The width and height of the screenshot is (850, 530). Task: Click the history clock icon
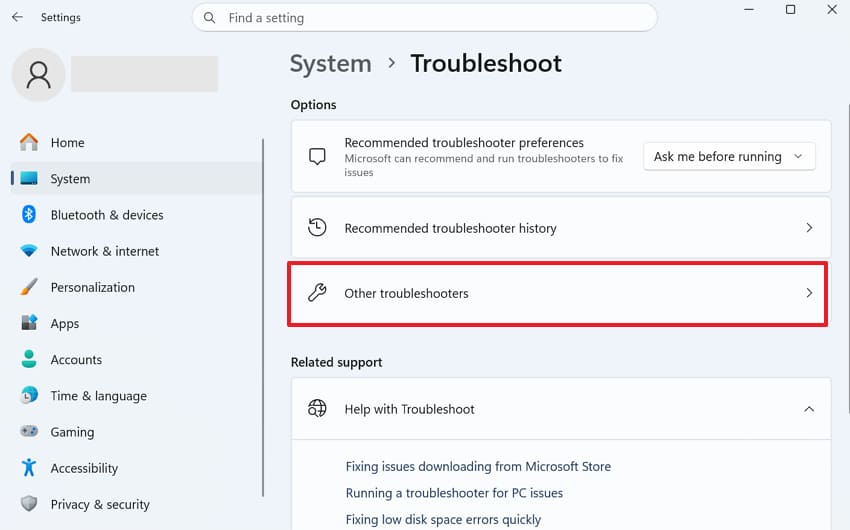click(317, 228)
